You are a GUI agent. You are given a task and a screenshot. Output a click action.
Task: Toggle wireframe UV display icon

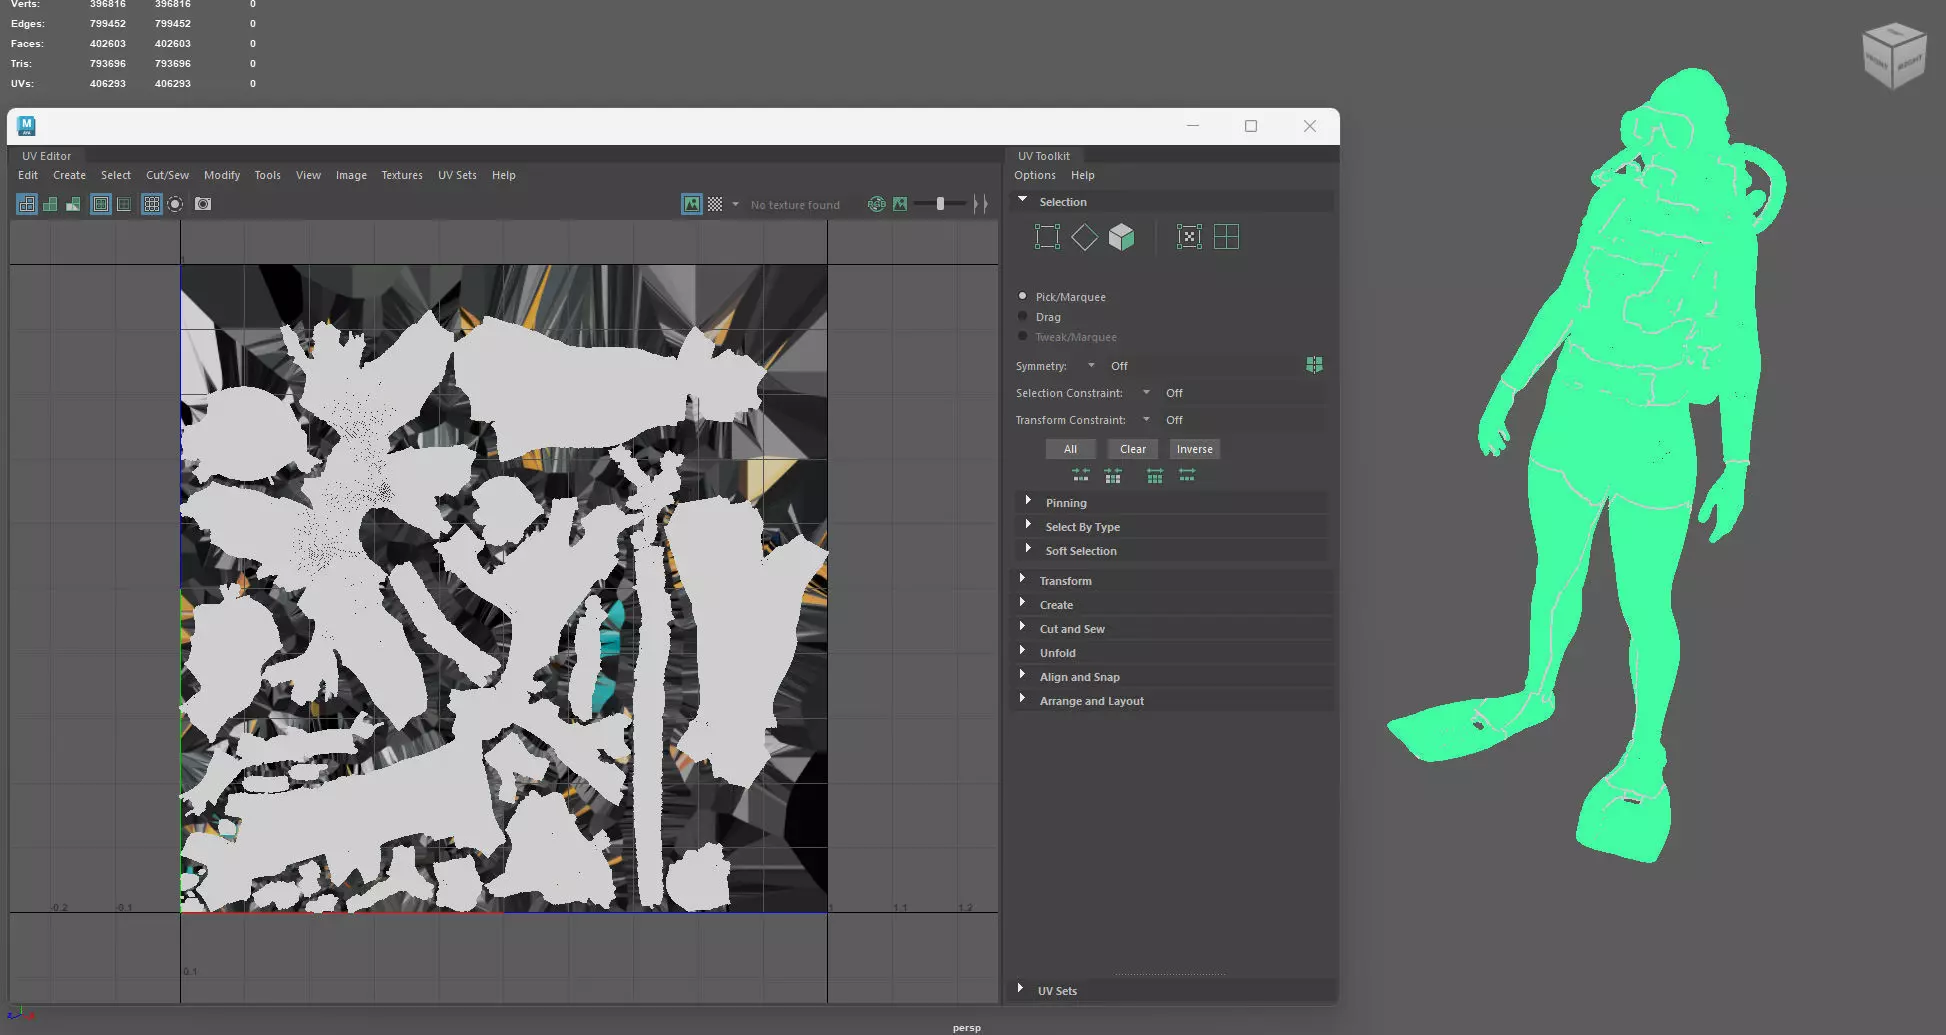pos(27,204)
